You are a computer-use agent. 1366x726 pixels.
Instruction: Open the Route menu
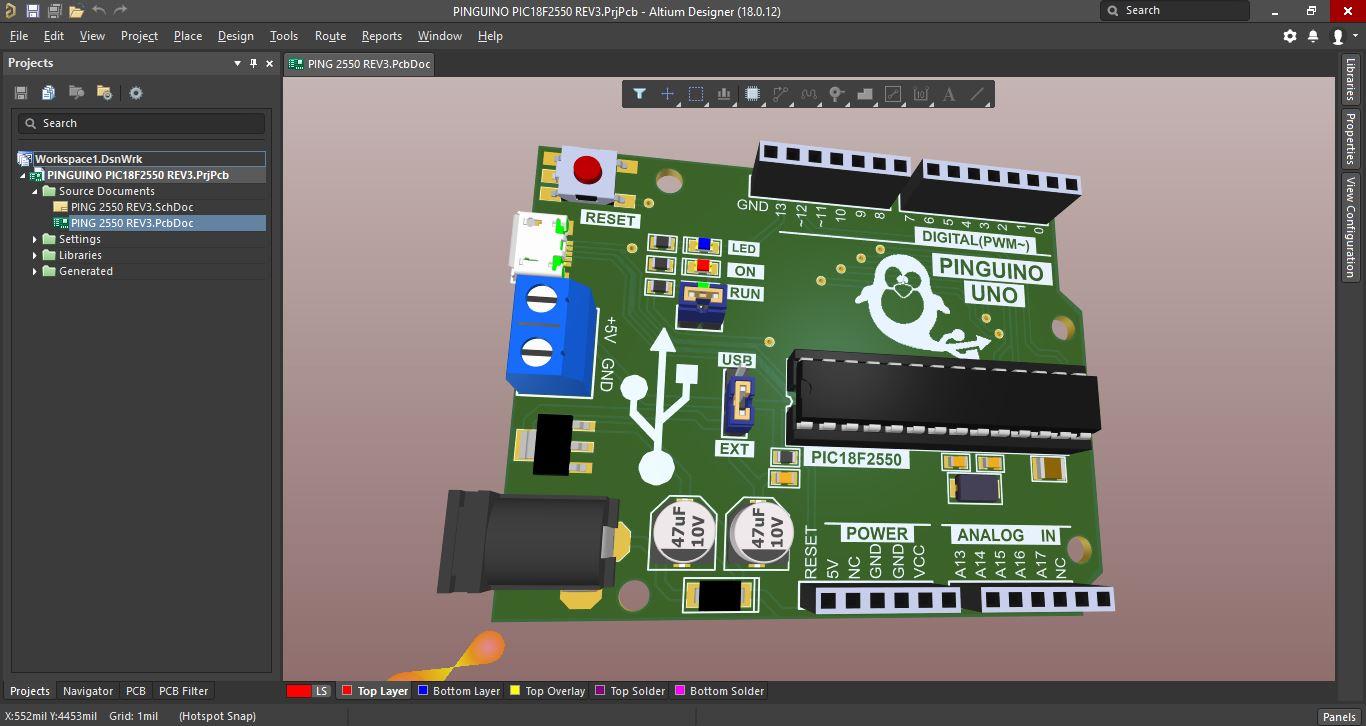[330, 36]
